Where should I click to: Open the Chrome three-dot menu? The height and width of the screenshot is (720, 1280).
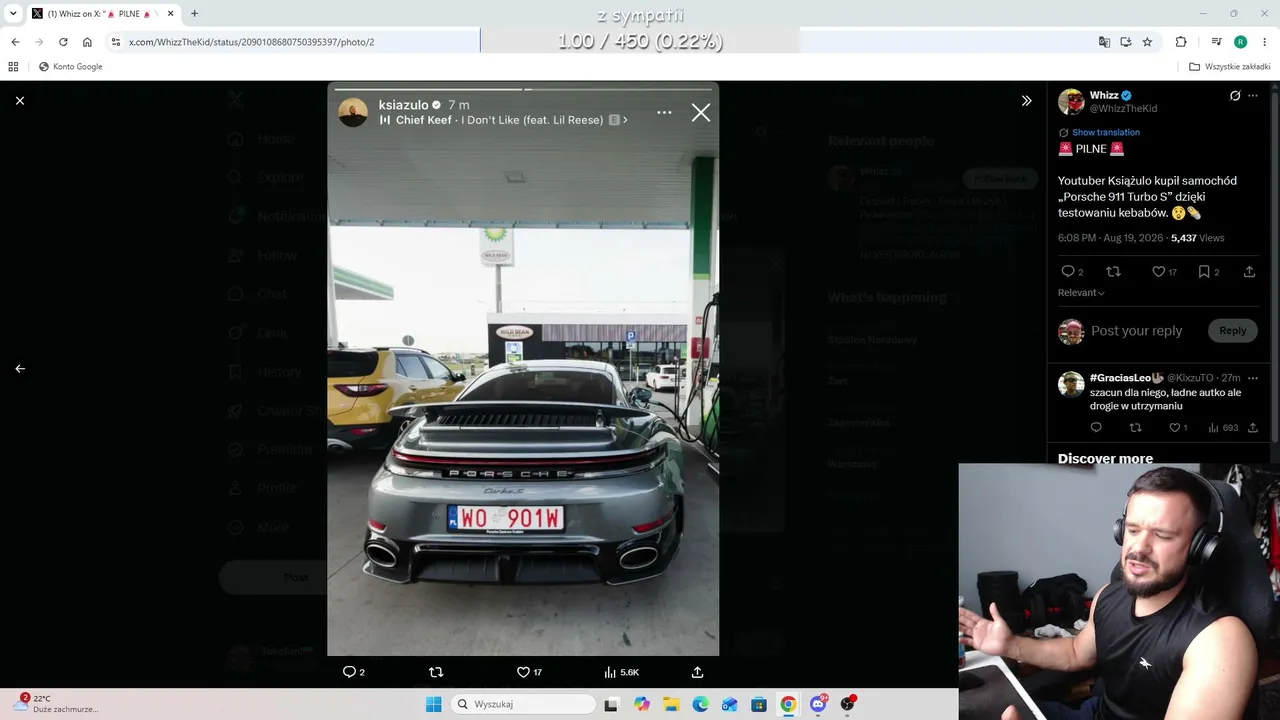tap(1265, 42)
